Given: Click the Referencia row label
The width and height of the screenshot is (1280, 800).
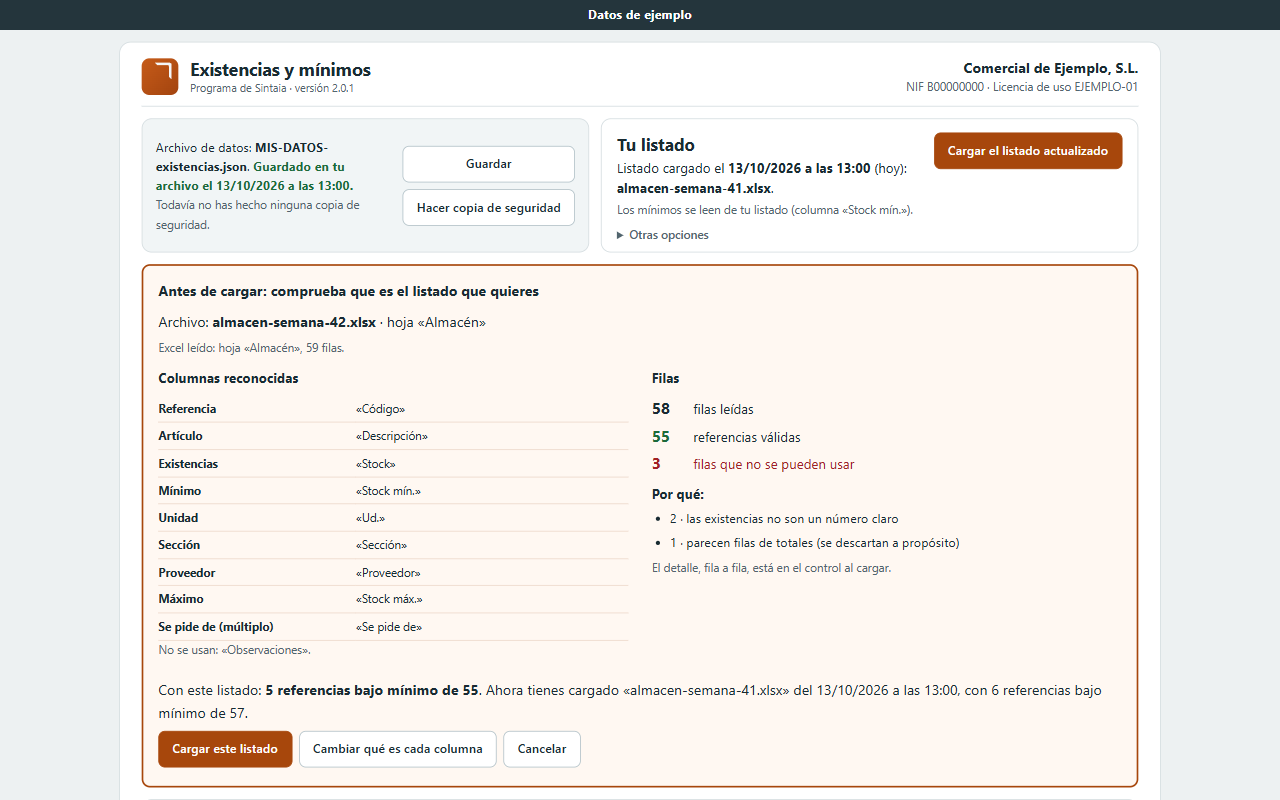Looking at the screenshot, I should [x=187, y=409].
